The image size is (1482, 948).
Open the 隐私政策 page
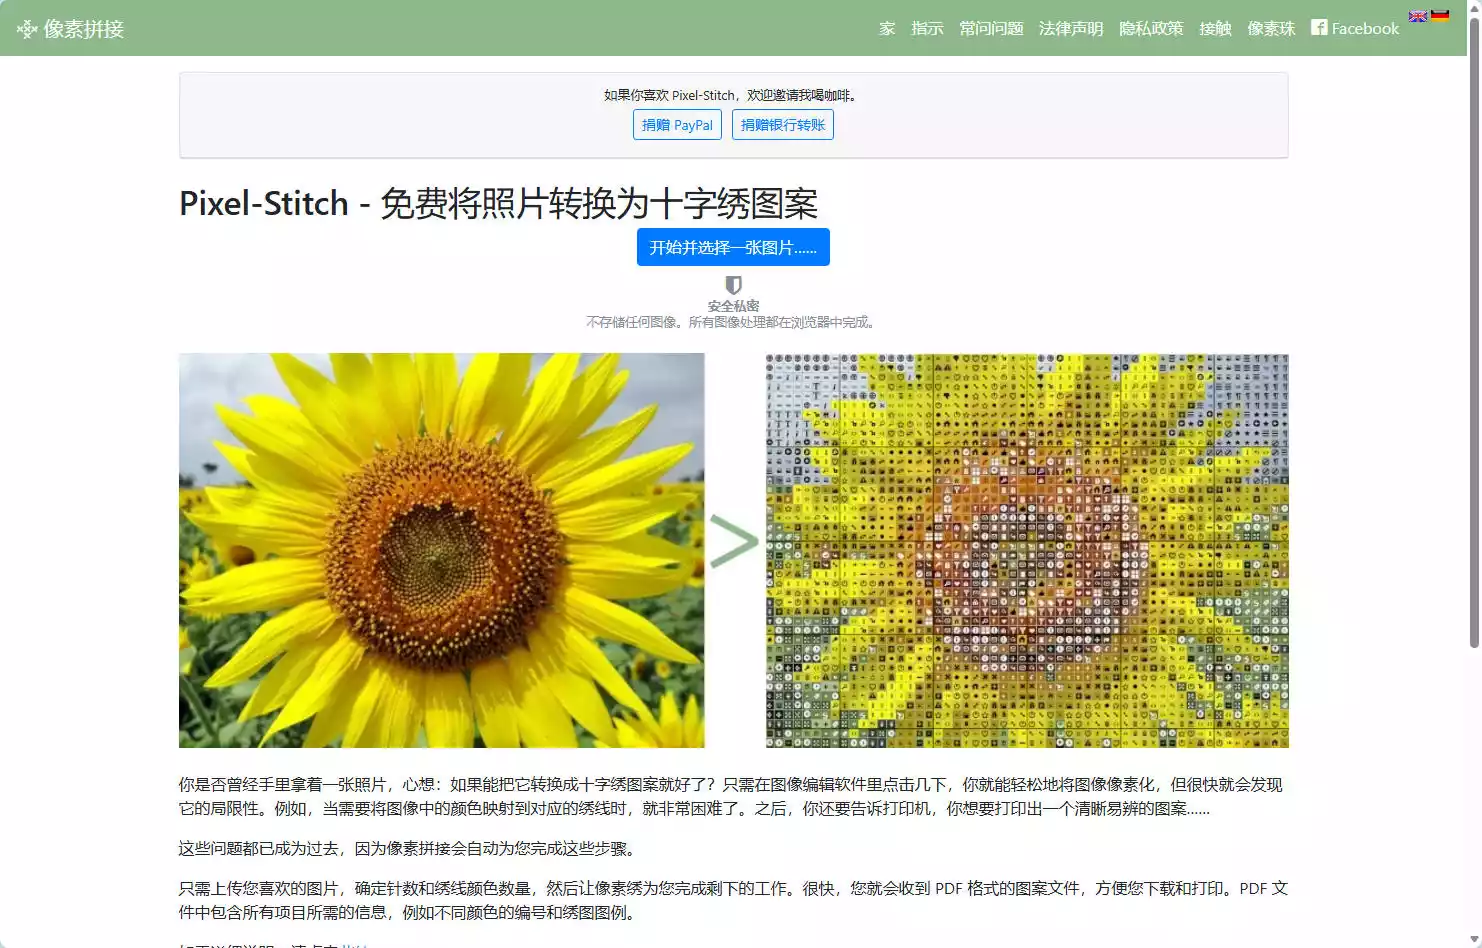click(x=1151, y=28)
